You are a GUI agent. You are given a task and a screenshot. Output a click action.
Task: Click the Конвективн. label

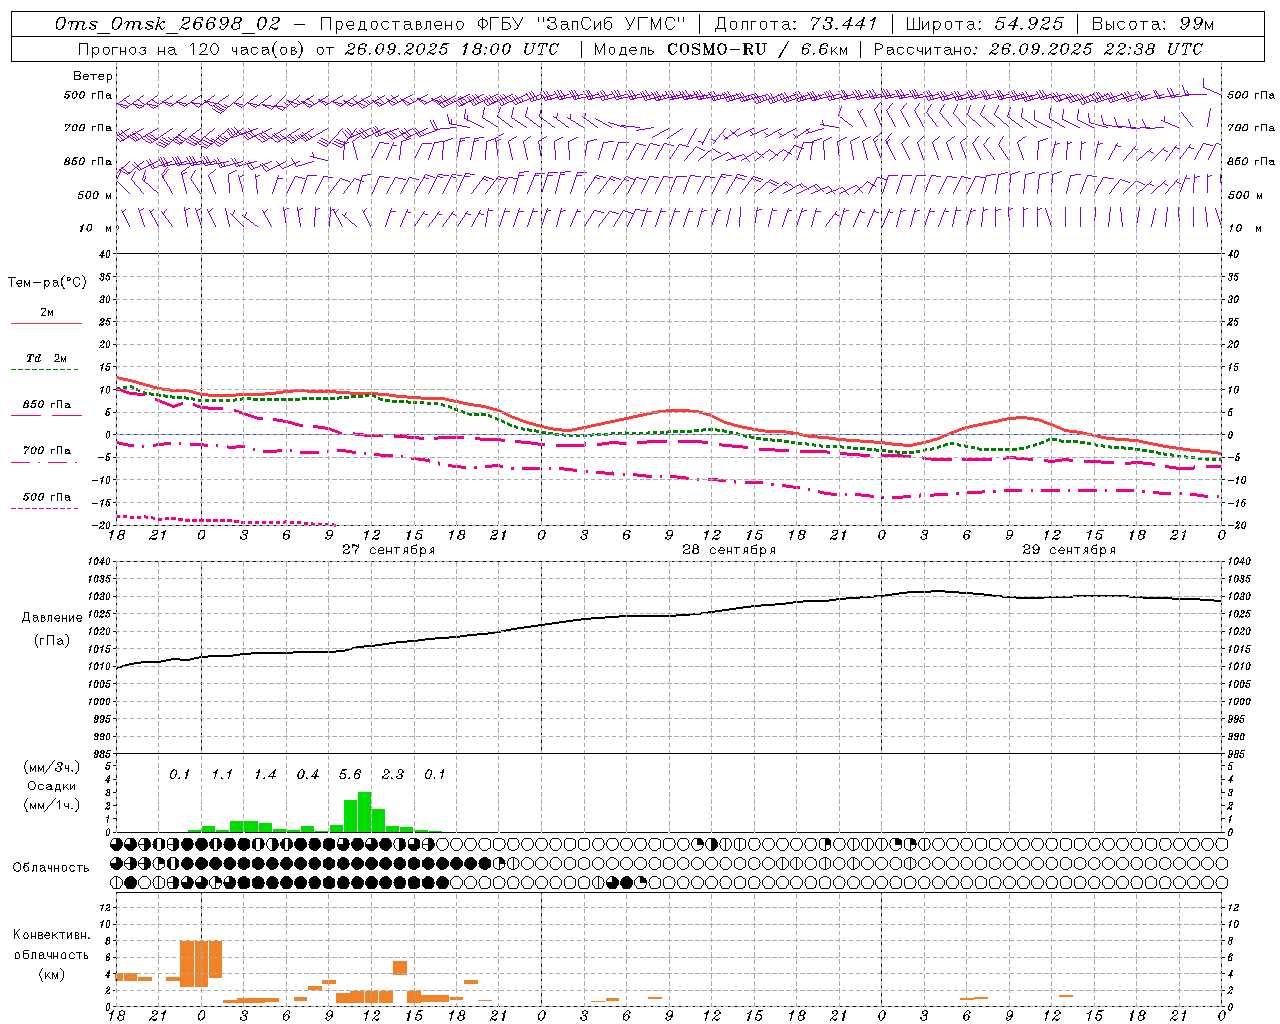52,935
